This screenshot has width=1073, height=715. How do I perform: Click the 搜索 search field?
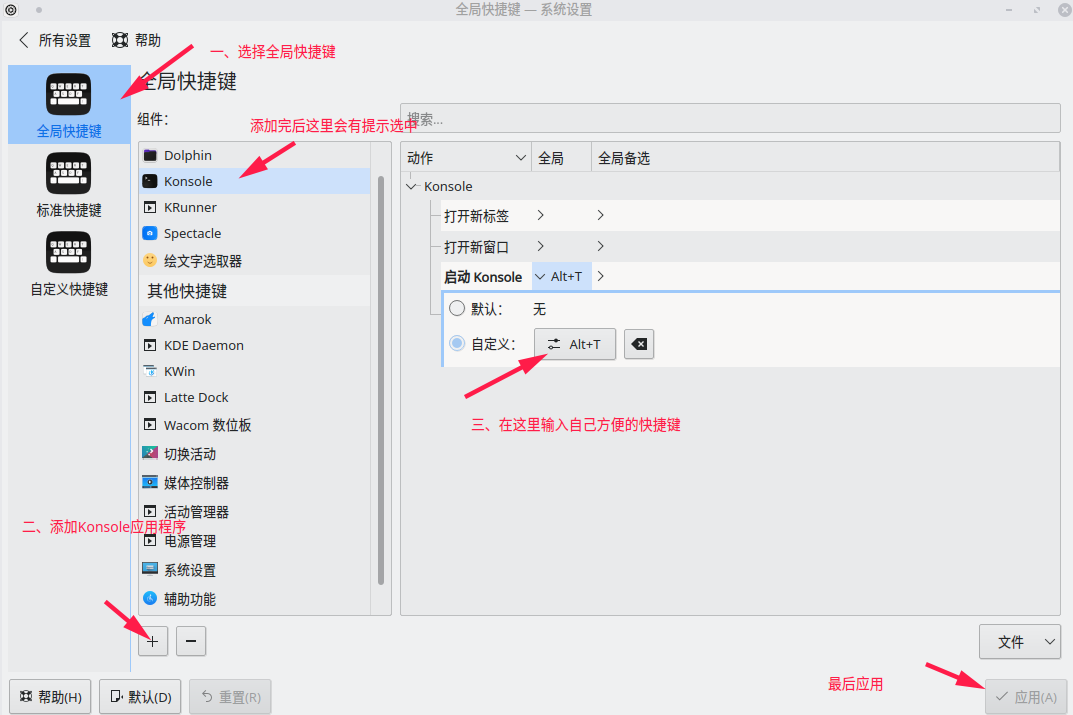730,118
